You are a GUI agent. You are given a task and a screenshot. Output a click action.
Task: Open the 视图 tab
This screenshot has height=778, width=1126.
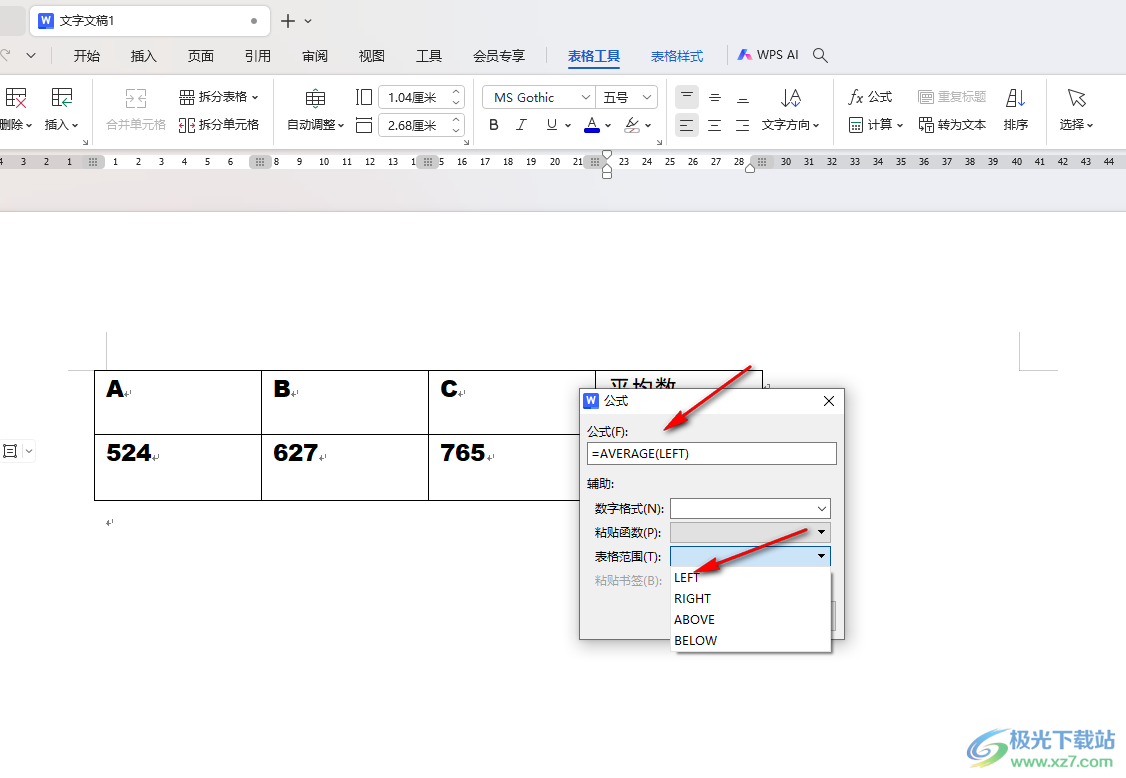[371, 55]
